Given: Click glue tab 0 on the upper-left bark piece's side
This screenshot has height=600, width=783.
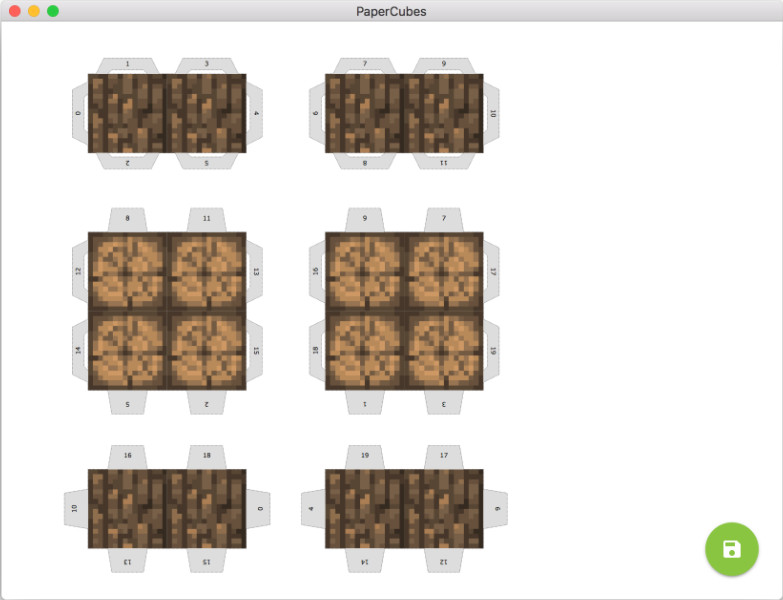Looking at the screenshot, I should pyautogui.click(x=79, y=113).
